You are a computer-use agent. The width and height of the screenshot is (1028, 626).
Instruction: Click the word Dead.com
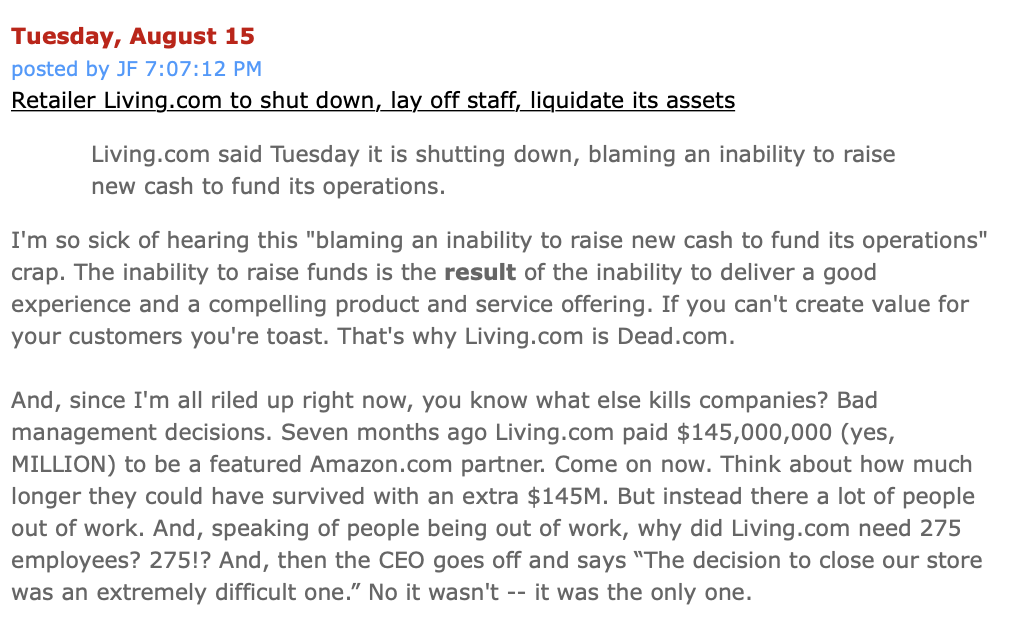pos(673,336)
